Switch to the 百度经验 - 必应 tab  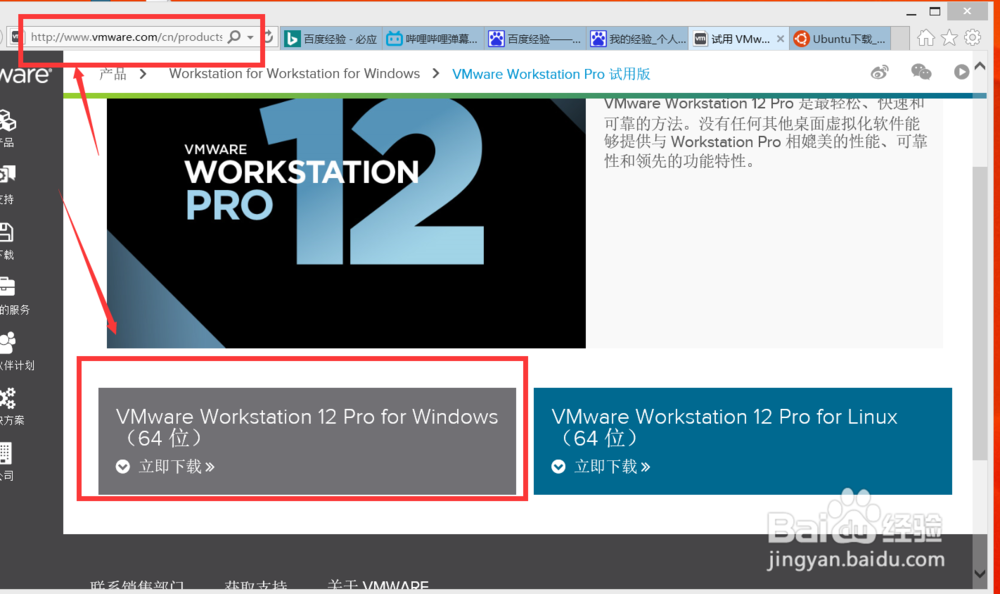pyautogui.click(x=332, y=39)
